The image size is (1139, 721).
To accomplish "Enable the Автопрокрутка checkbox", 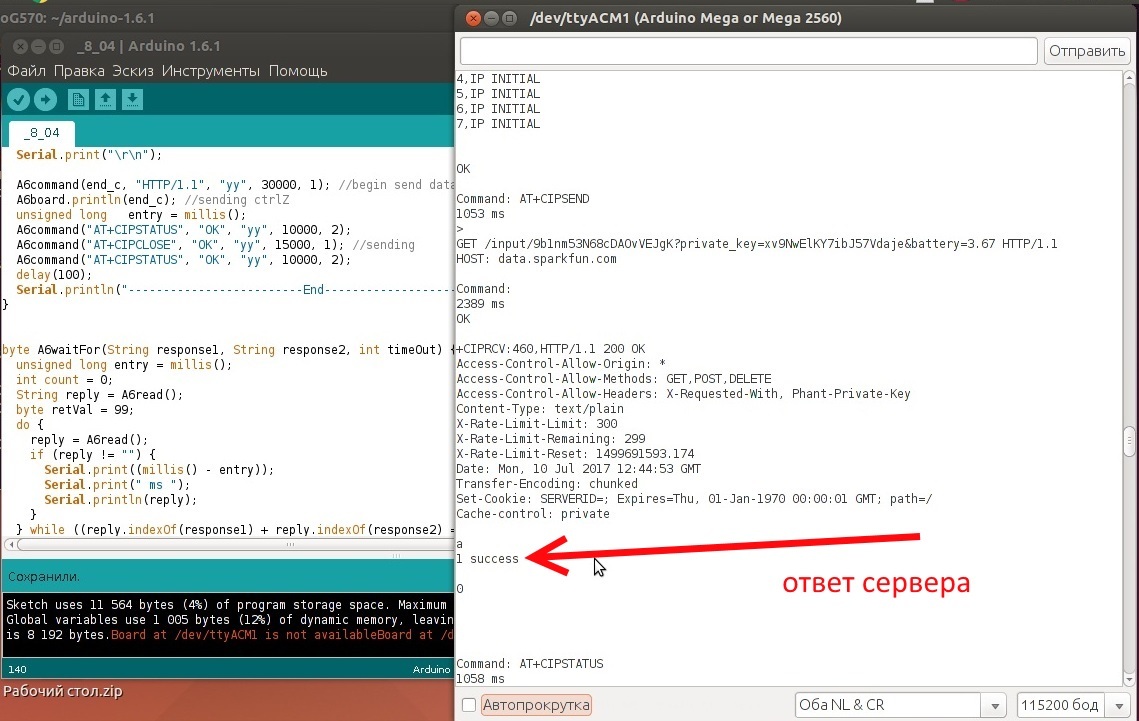I will (x=469, y=705).
